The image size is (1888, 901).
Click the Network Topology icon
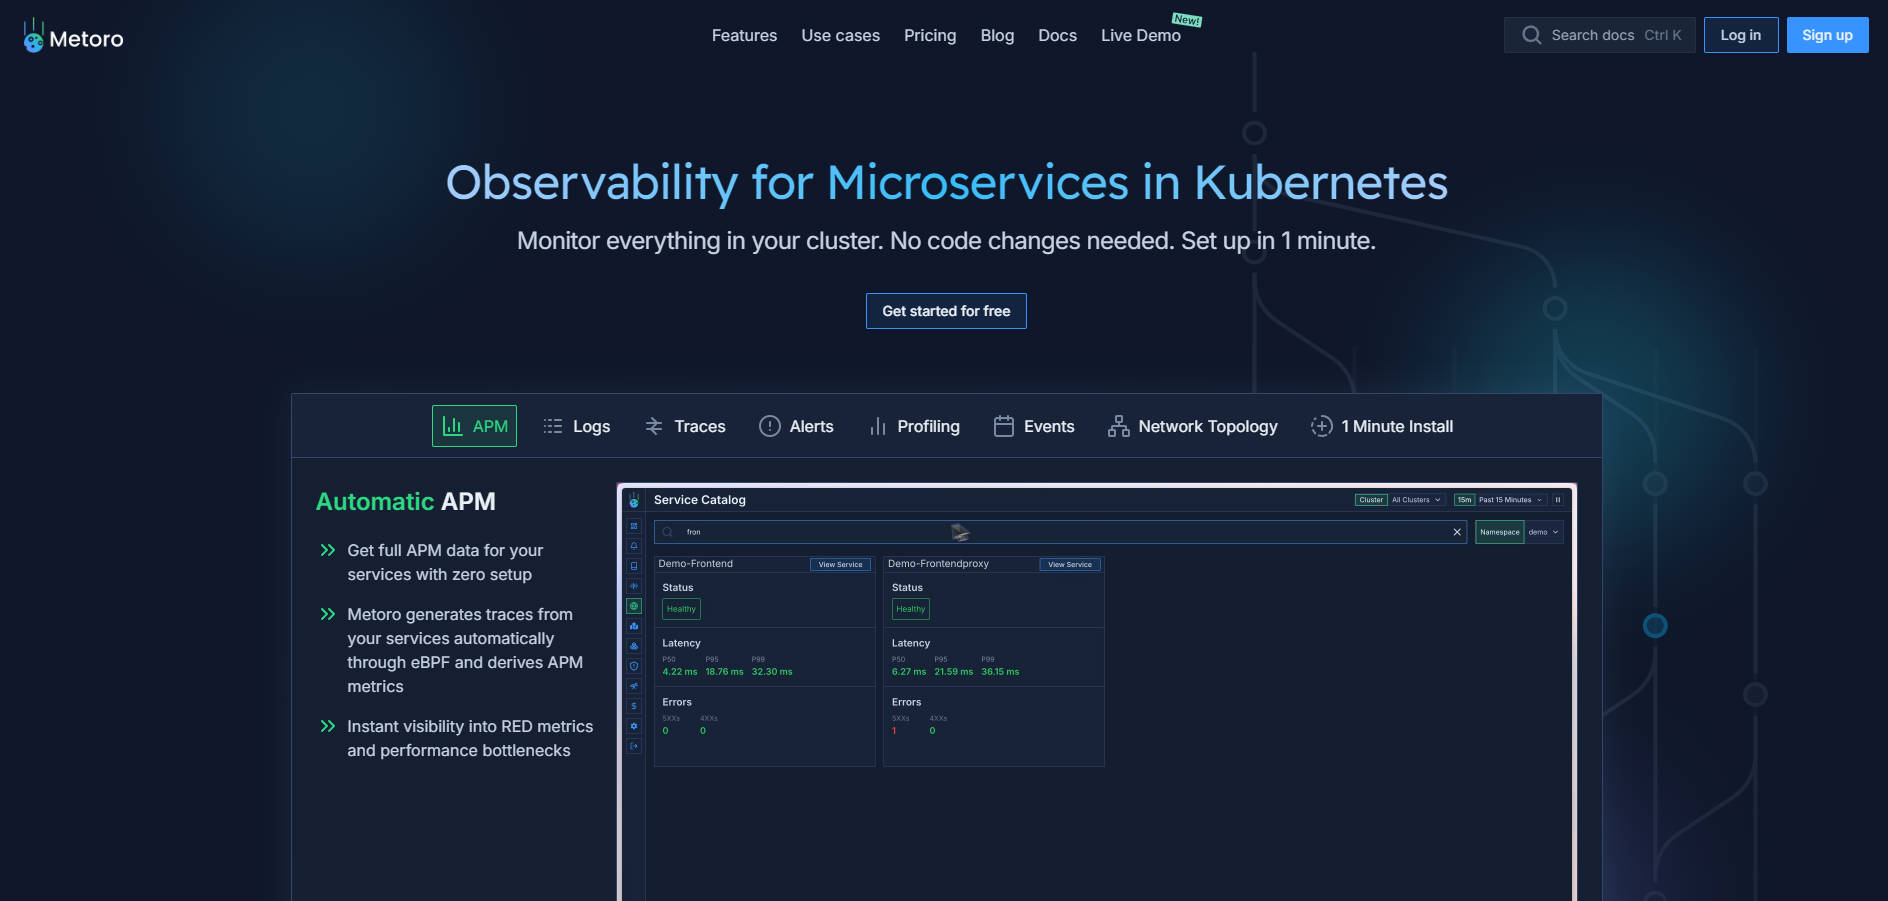tap(1118, 426)
